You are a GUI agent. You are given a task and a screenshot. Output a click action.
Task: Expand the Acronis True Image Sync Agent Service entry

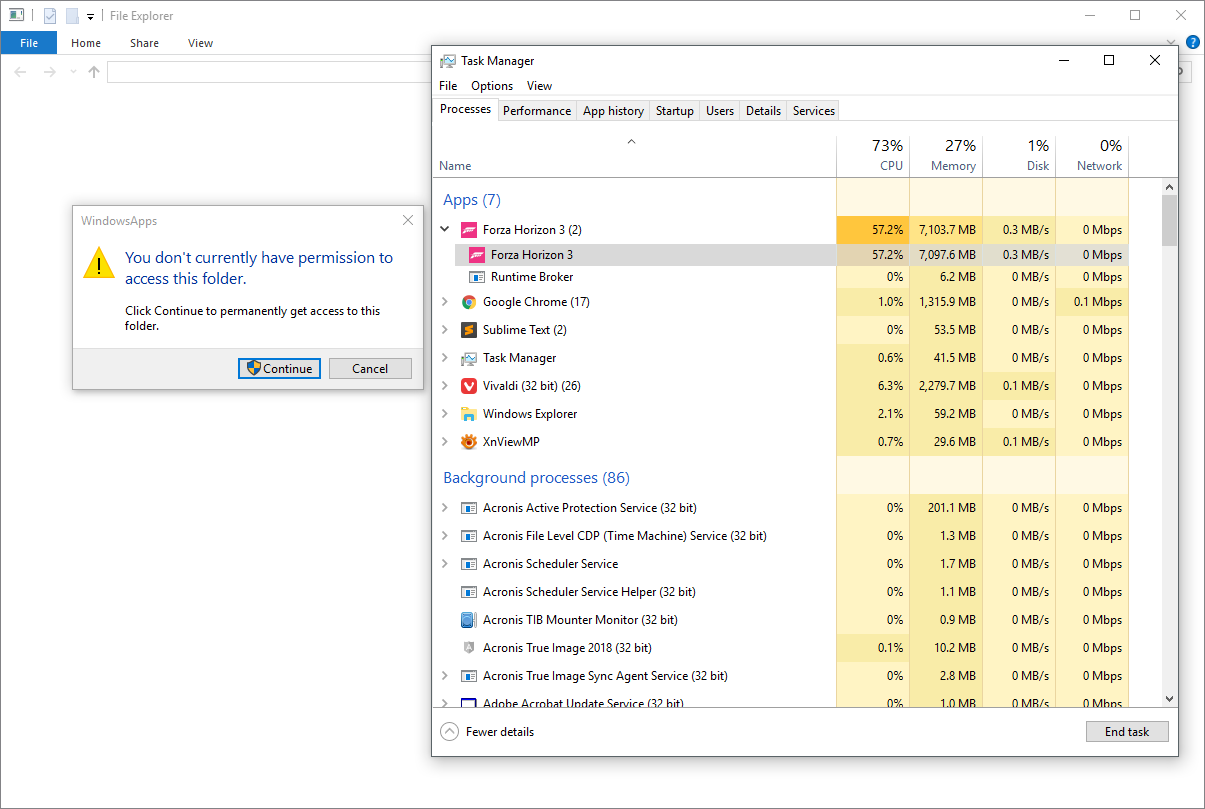(445, 676)
